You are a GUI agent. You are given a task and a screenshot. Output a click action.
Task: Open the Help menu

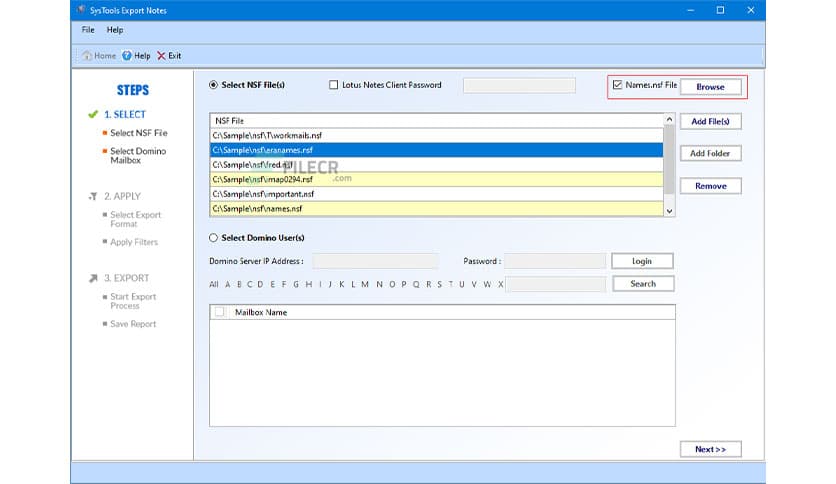[115, 30]
